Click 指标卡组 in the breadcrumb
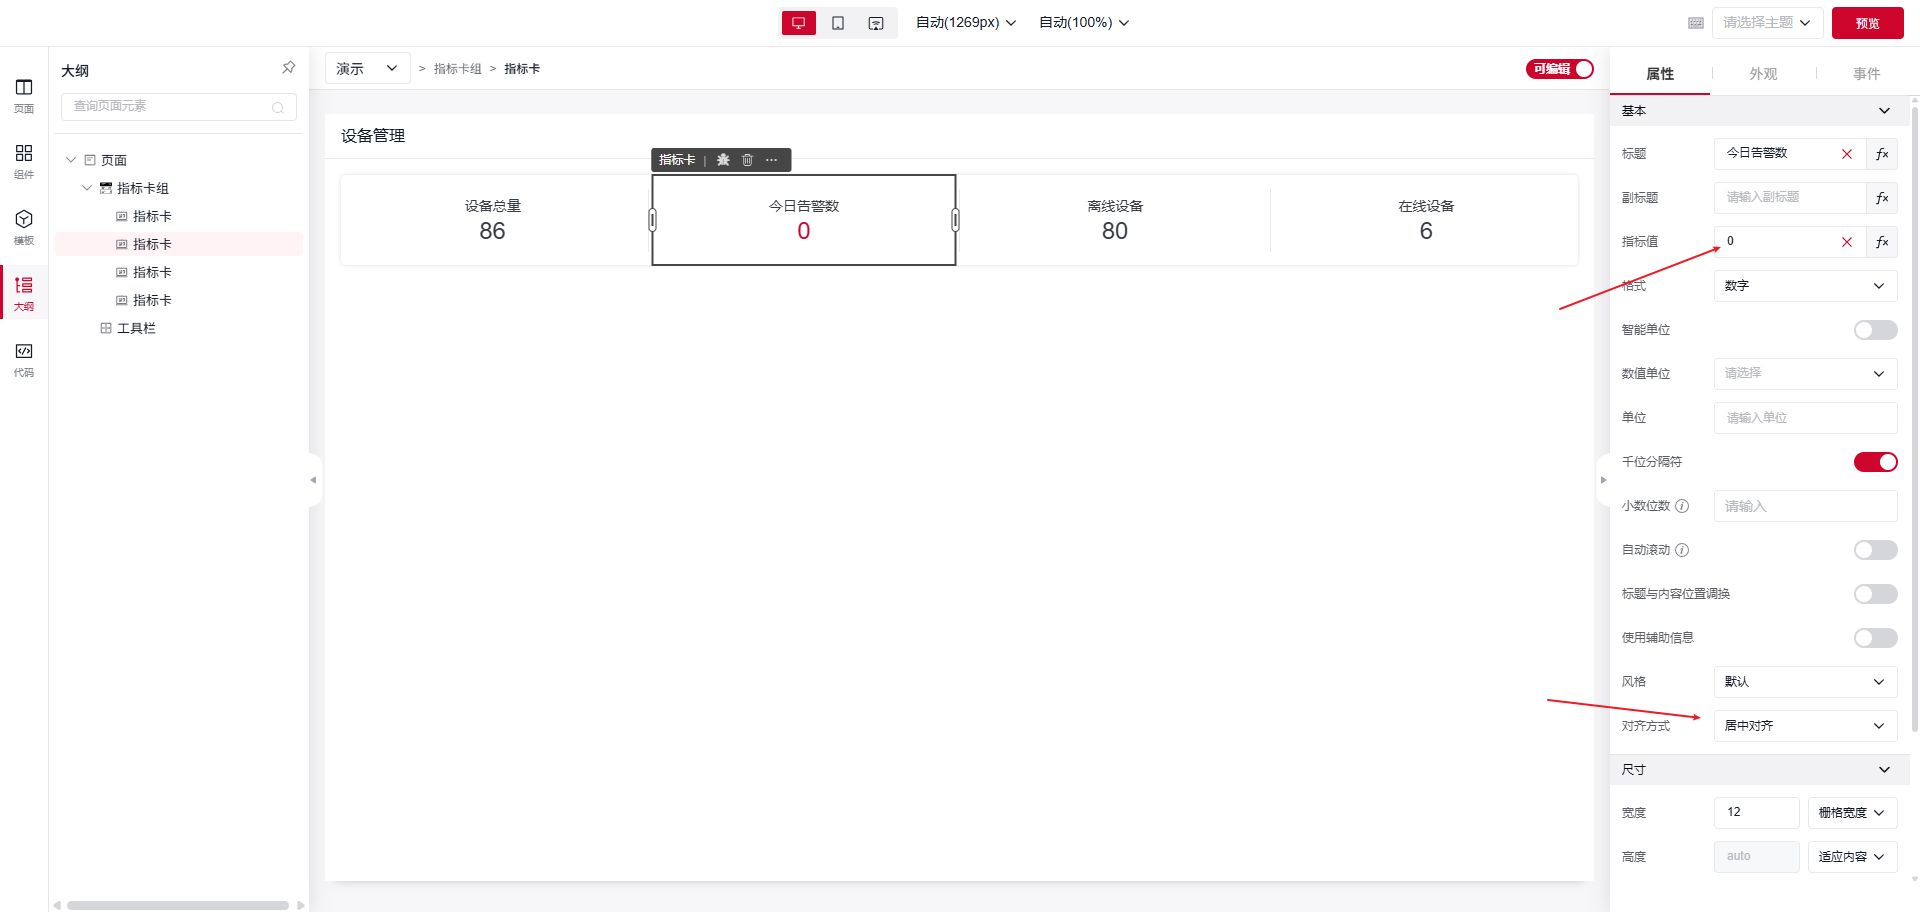The width and height of the screenshot is (1920, 912). coord(457,69)
